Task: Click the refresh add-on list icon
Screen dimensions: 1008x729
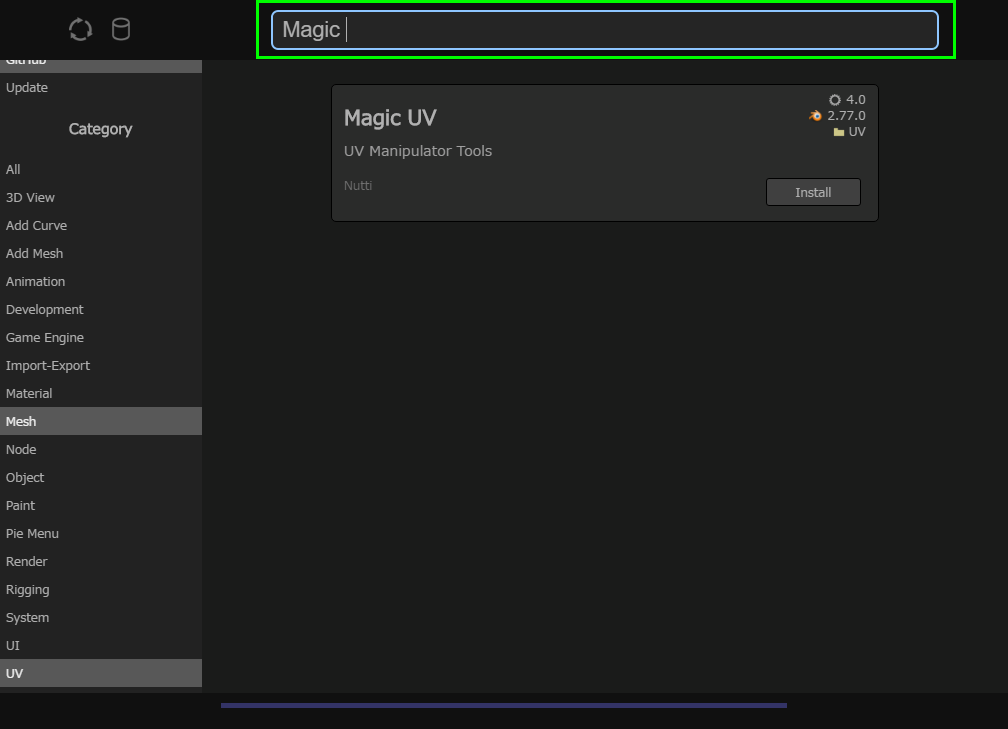Action: pyautogui.click(x=80, y=30)
